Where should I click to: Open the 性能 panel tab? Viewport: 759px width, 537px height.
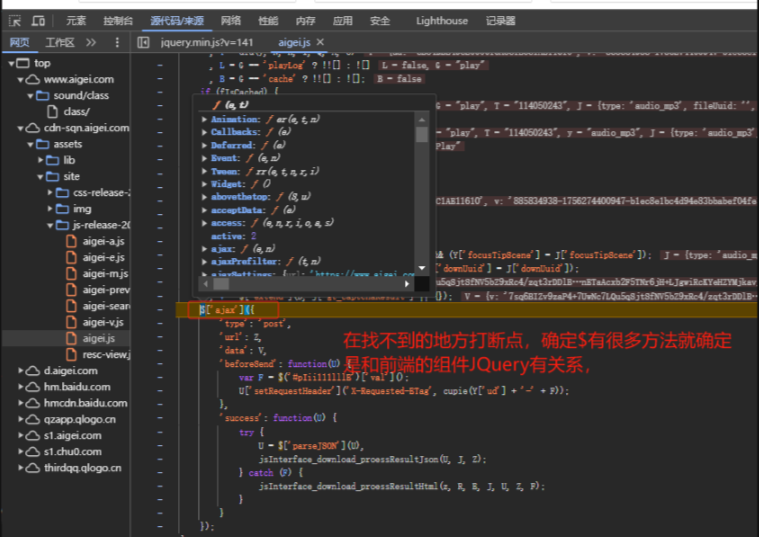(x=268, y=21)
